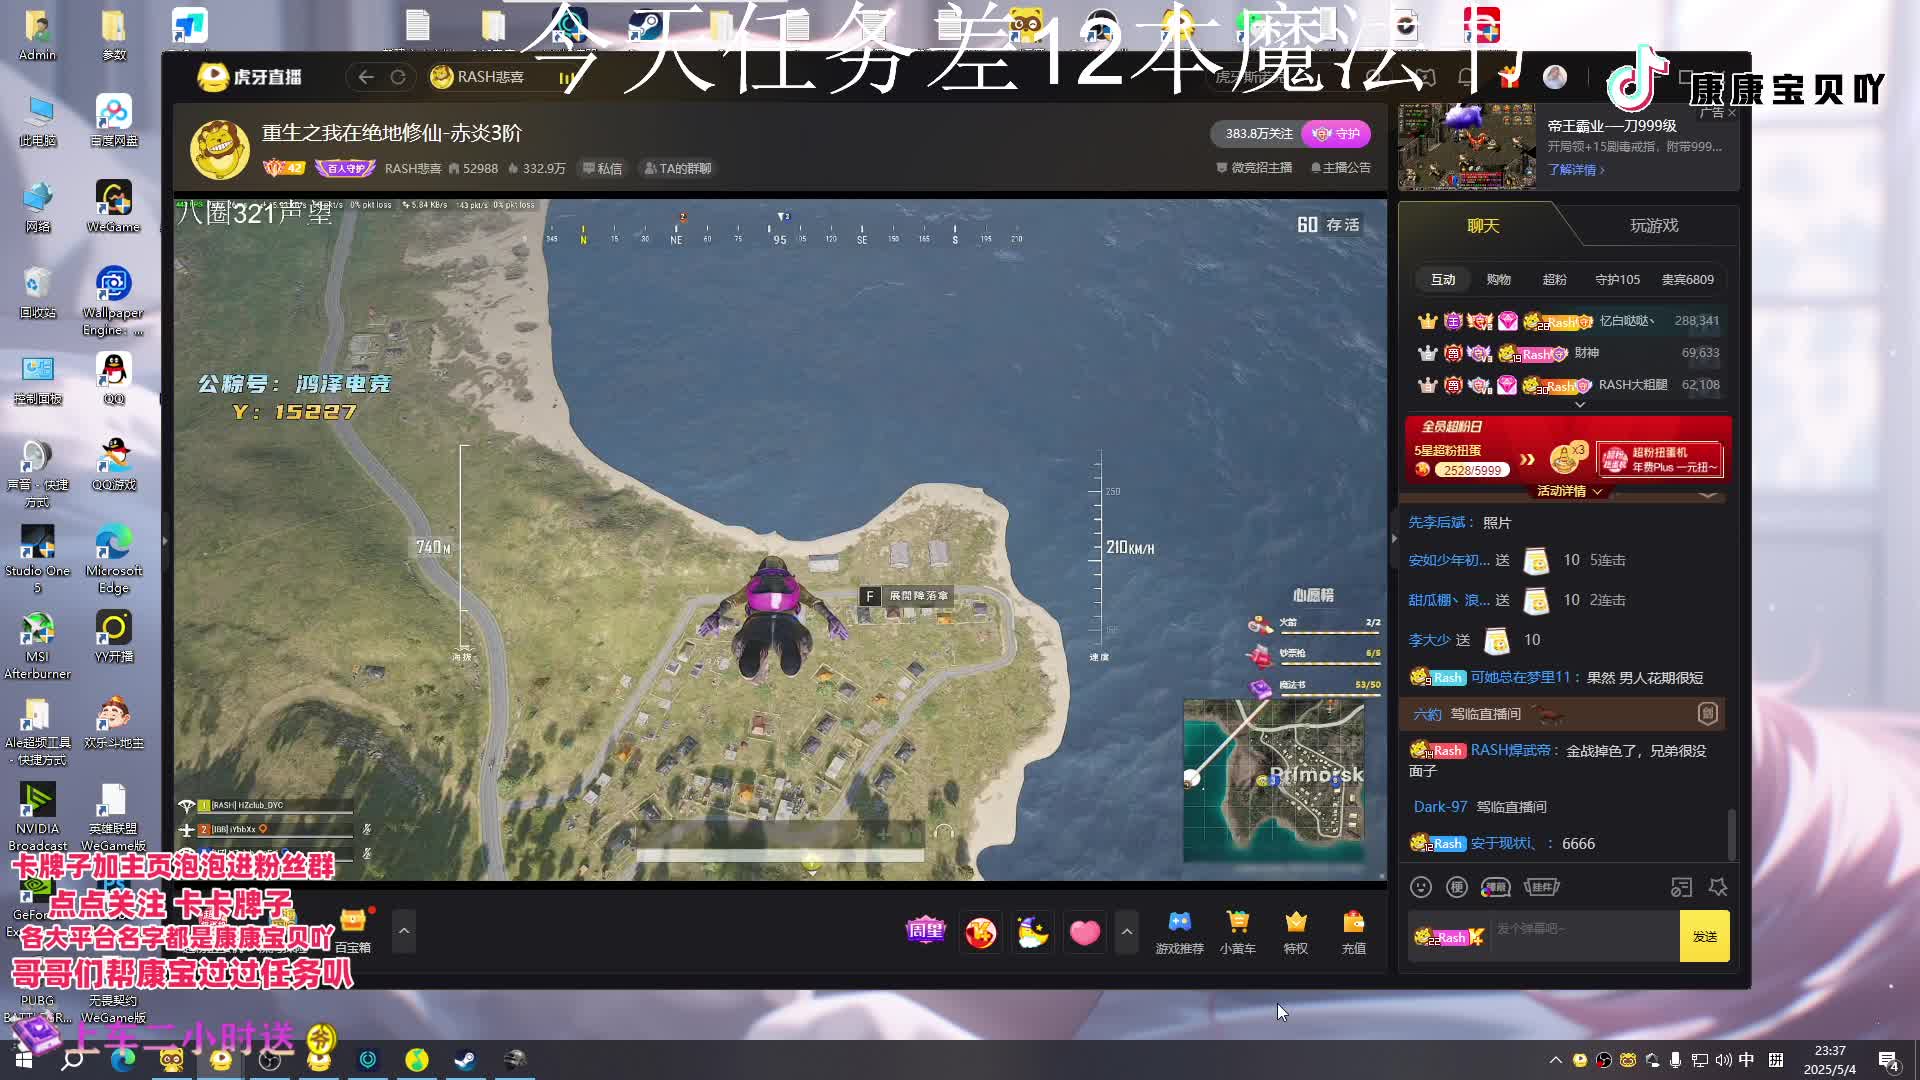The height and width of the screenshot is (1080, 1920).
Task: Open the QQ desktop shortcut
Action: pos(114,379)
